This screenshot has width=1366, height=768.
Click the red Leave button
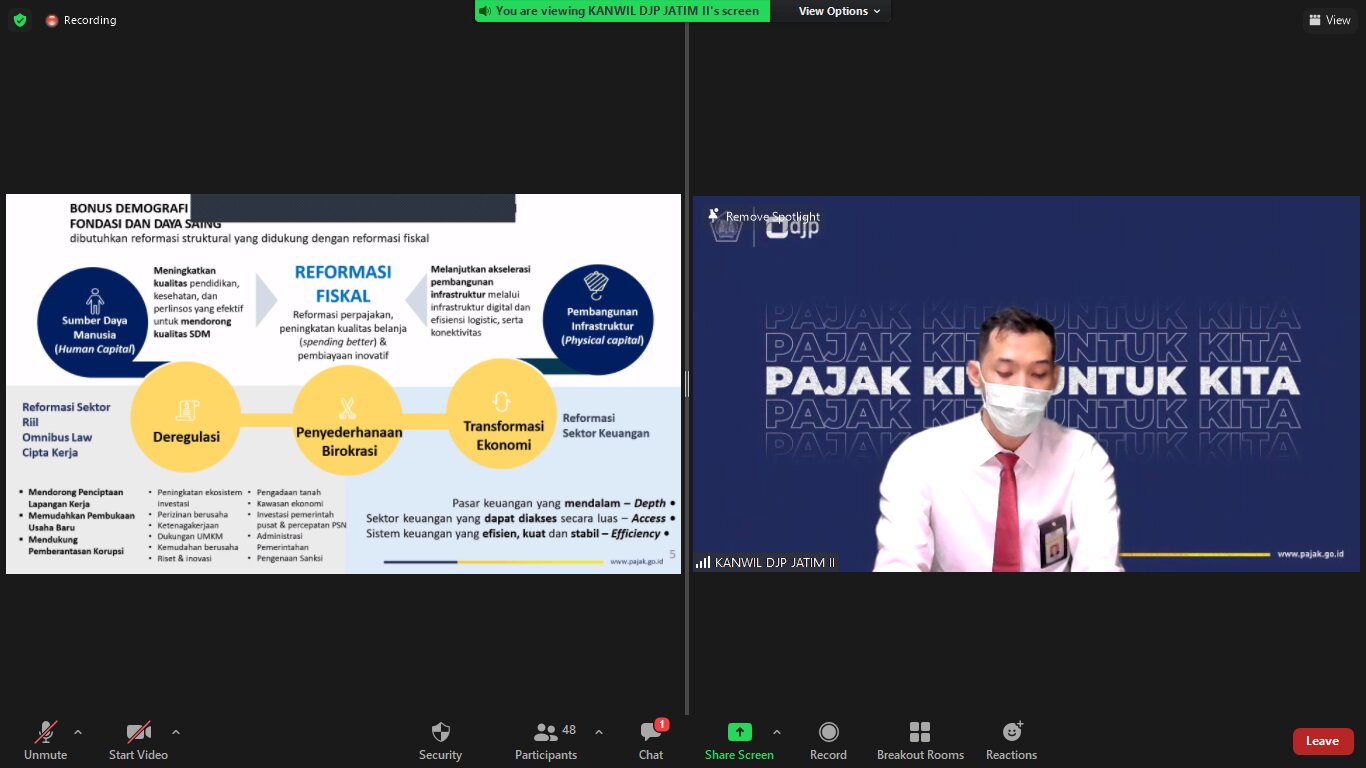[1322, 741]
